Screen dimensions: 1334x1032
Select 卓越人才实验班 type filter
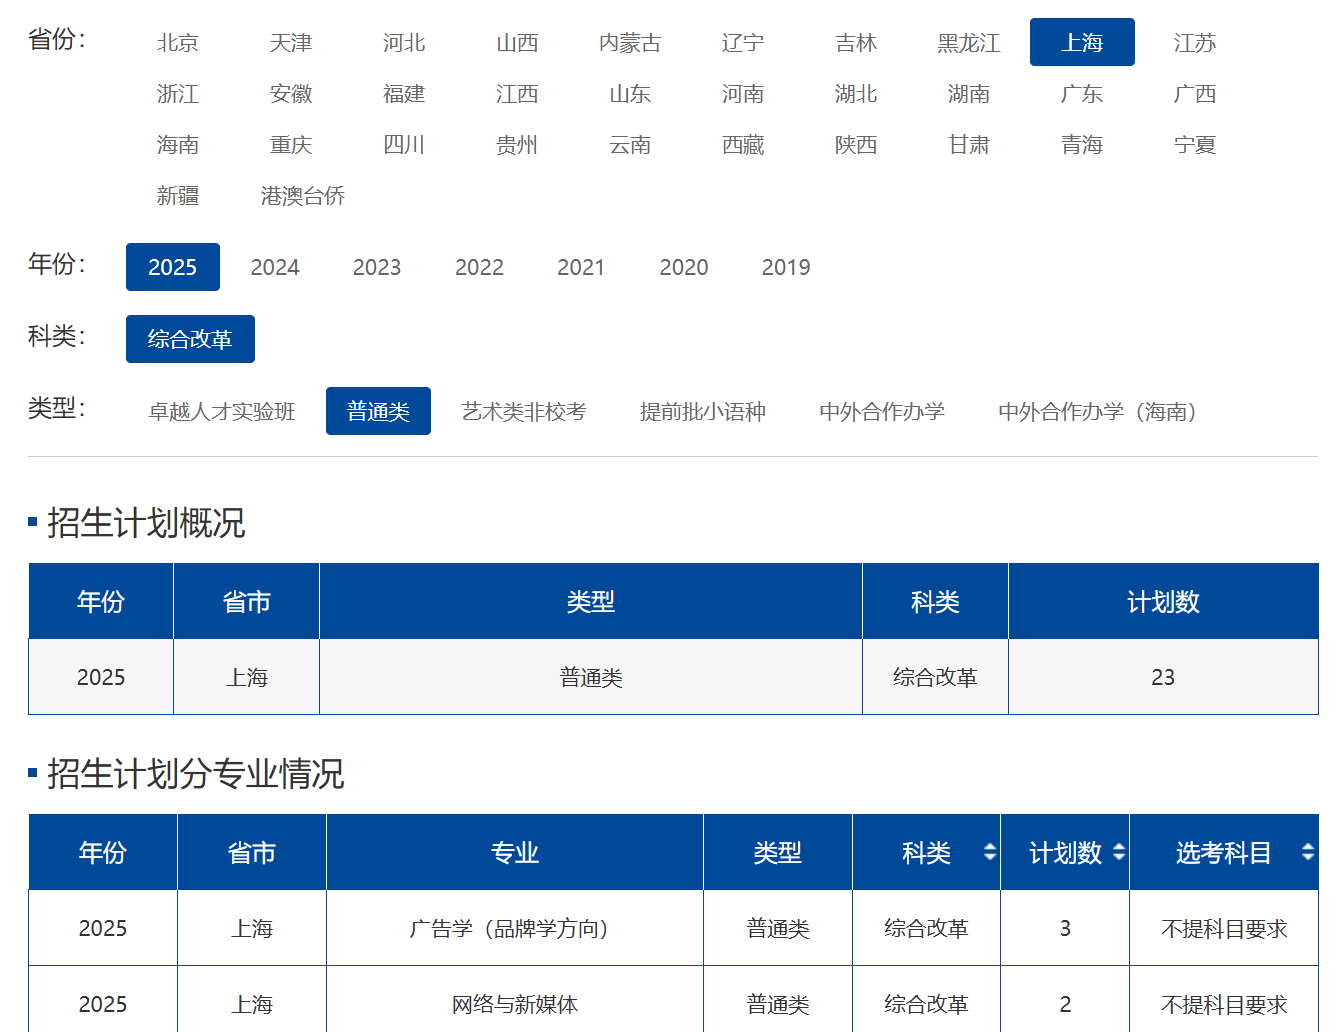(x=222, y=412)
